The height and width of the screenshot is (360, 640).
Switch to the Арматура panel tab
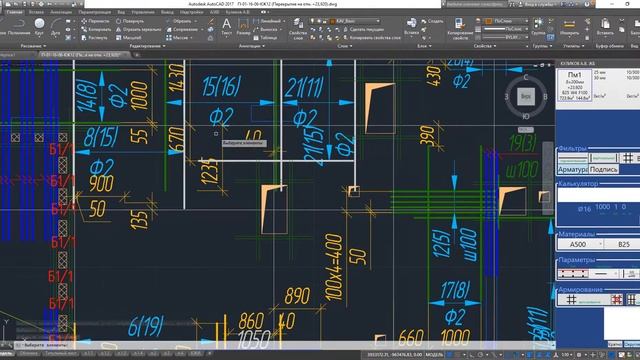coord(572,169)
